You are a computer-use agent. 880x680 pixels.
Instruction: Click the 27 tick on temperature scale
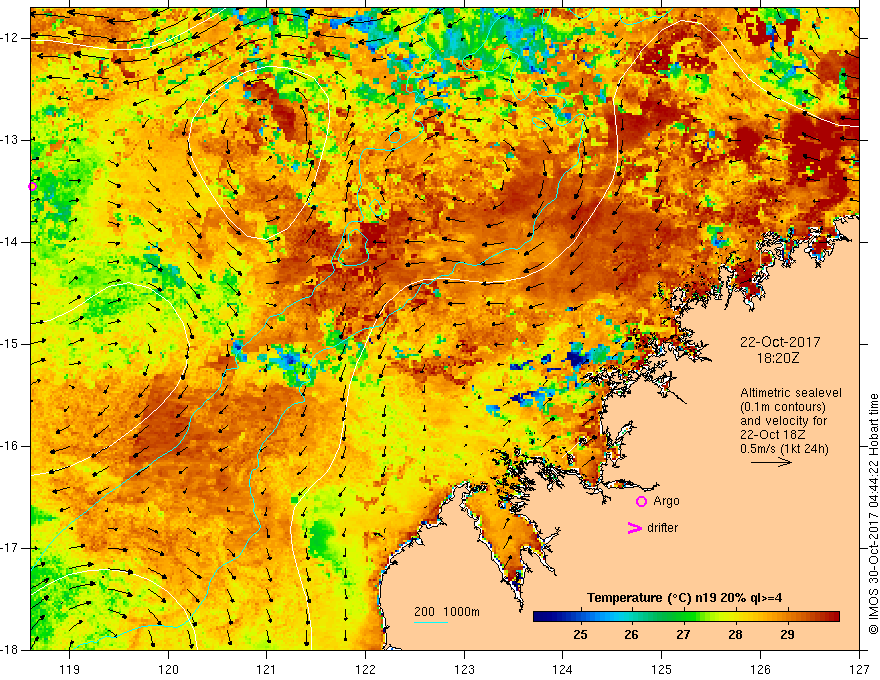click(x=683, y=635)
